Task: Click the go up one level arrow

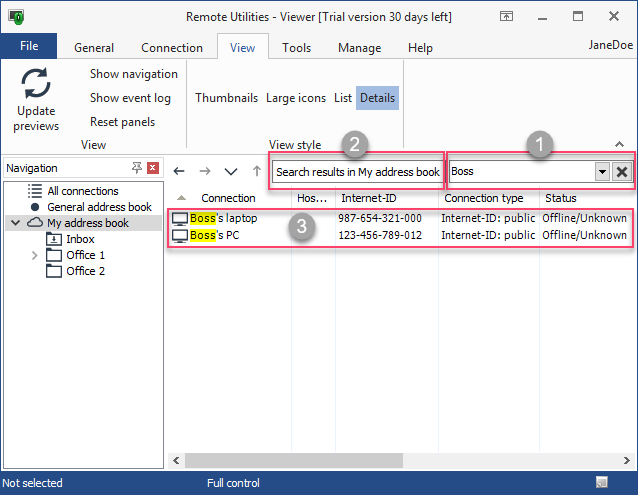Action: (x=255, y=171)
